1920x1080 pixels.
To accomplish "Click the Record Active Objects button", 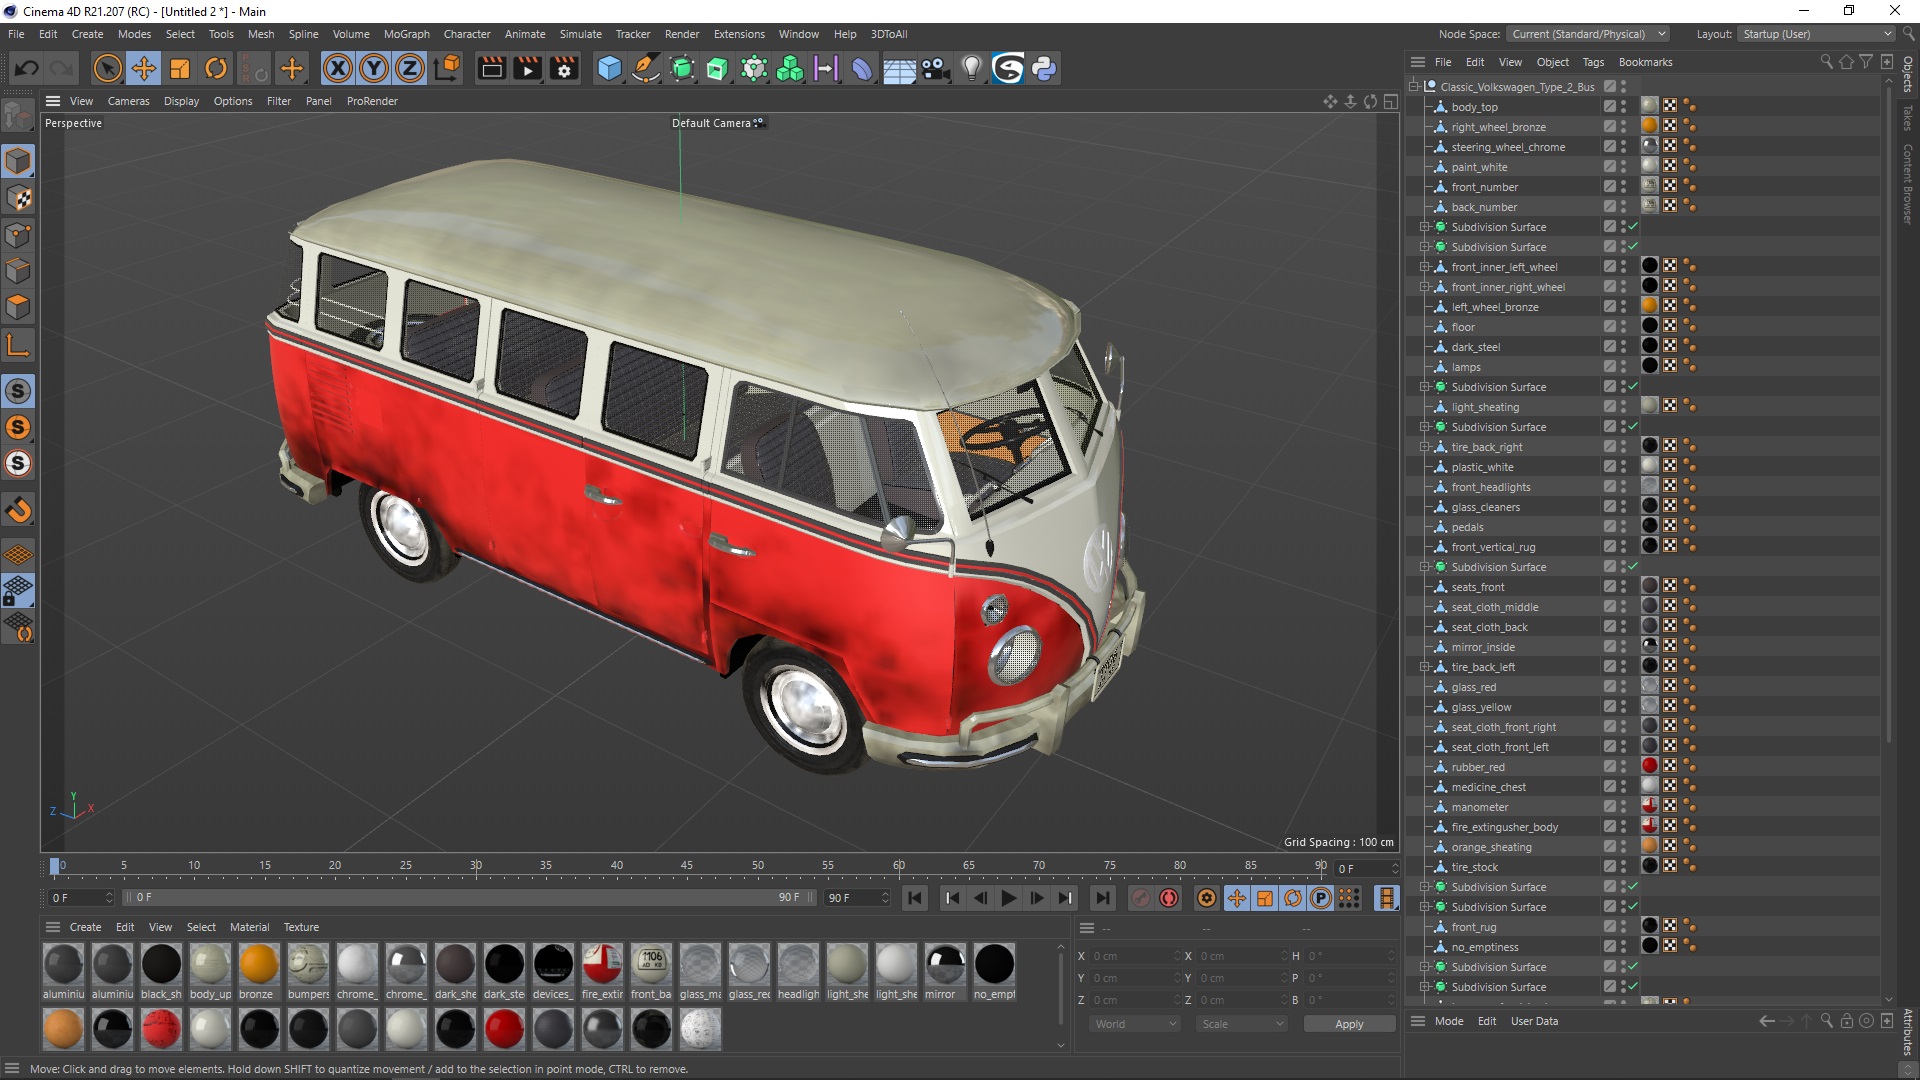I will [1141, 898].
